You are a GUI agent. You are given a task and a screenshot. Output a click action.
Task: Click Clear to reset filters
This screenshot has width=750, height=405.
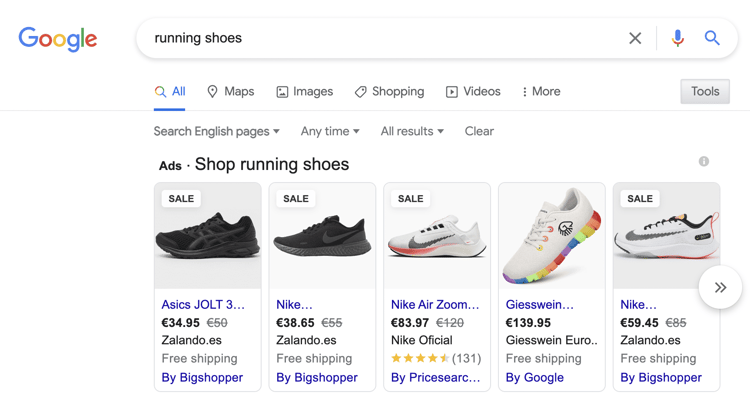pyautogui.click(x=479, y=131)
